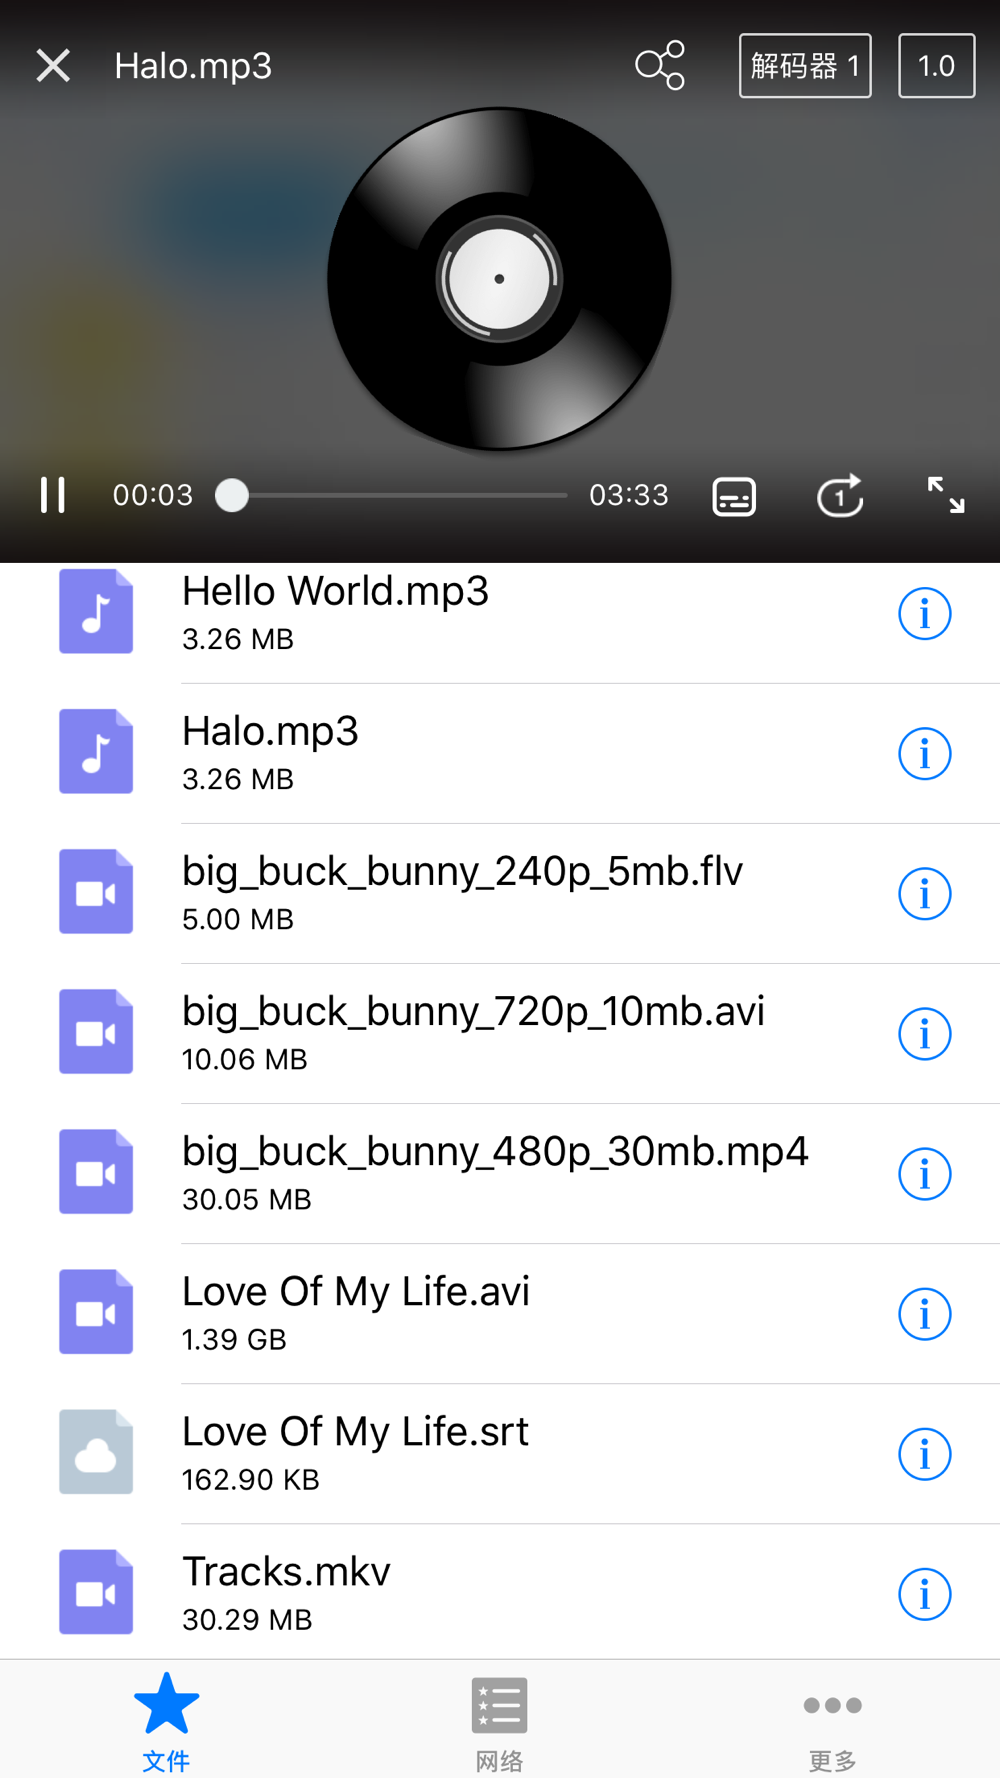Toggle repeat-one loop icon

840,495
